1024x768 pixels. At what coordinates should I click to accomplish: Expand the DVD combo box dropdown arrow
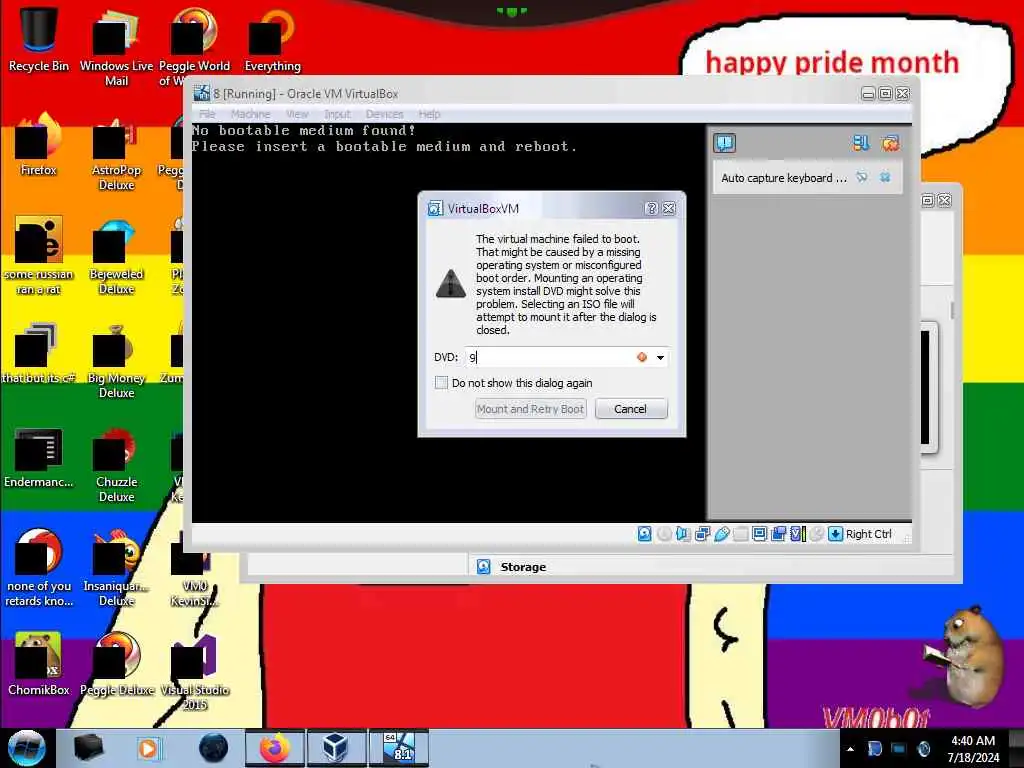[x=660, y=358]
